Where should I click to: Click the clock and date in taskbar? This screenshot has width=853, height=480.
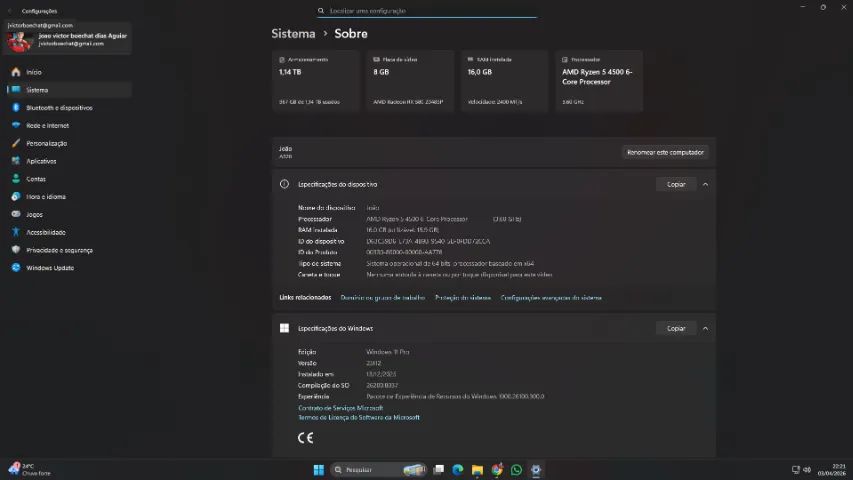pos(832,470)
